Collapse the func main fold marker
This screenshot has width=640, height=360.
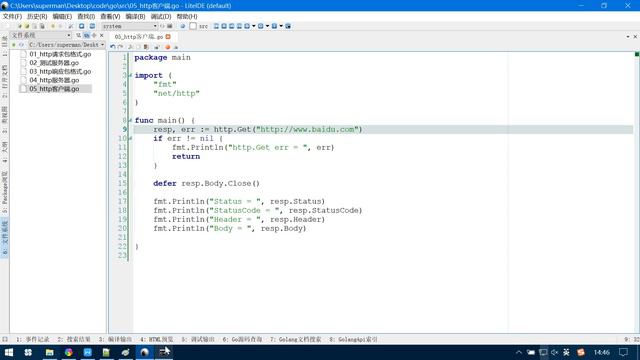coord(131,120)
